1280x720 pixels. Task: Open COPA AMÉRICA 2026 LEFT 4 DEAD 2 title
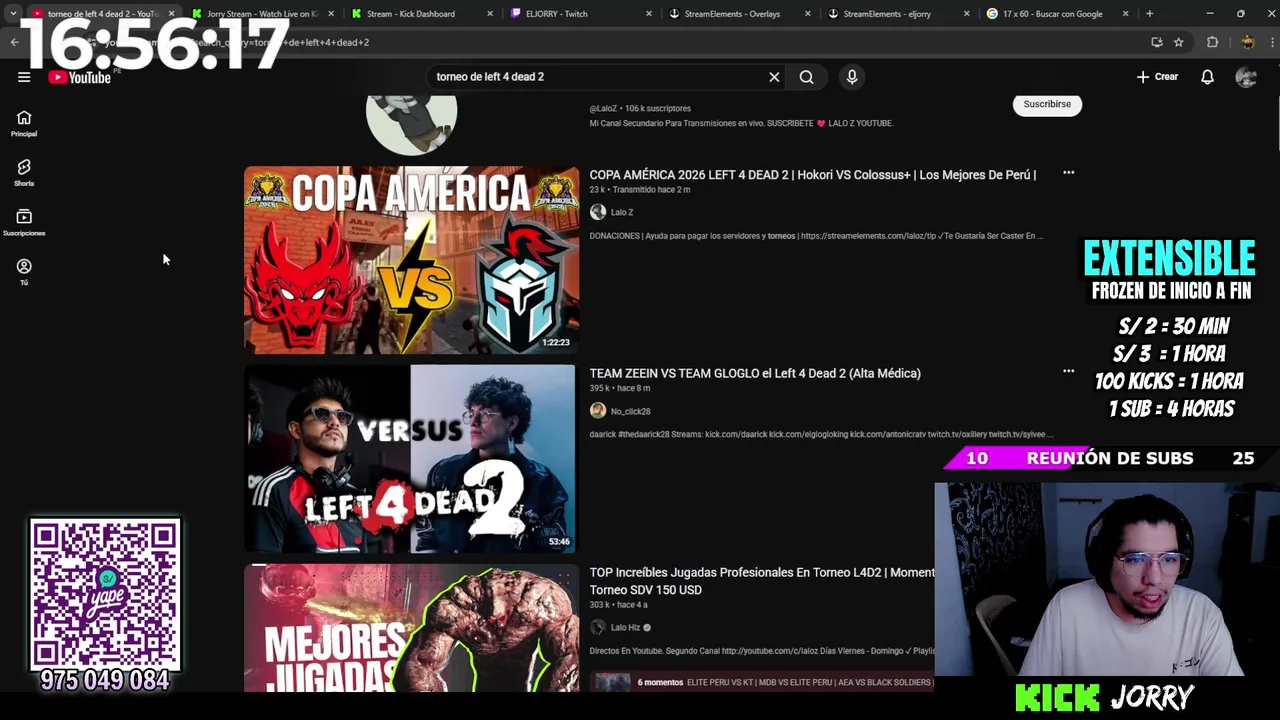(812, 175)
